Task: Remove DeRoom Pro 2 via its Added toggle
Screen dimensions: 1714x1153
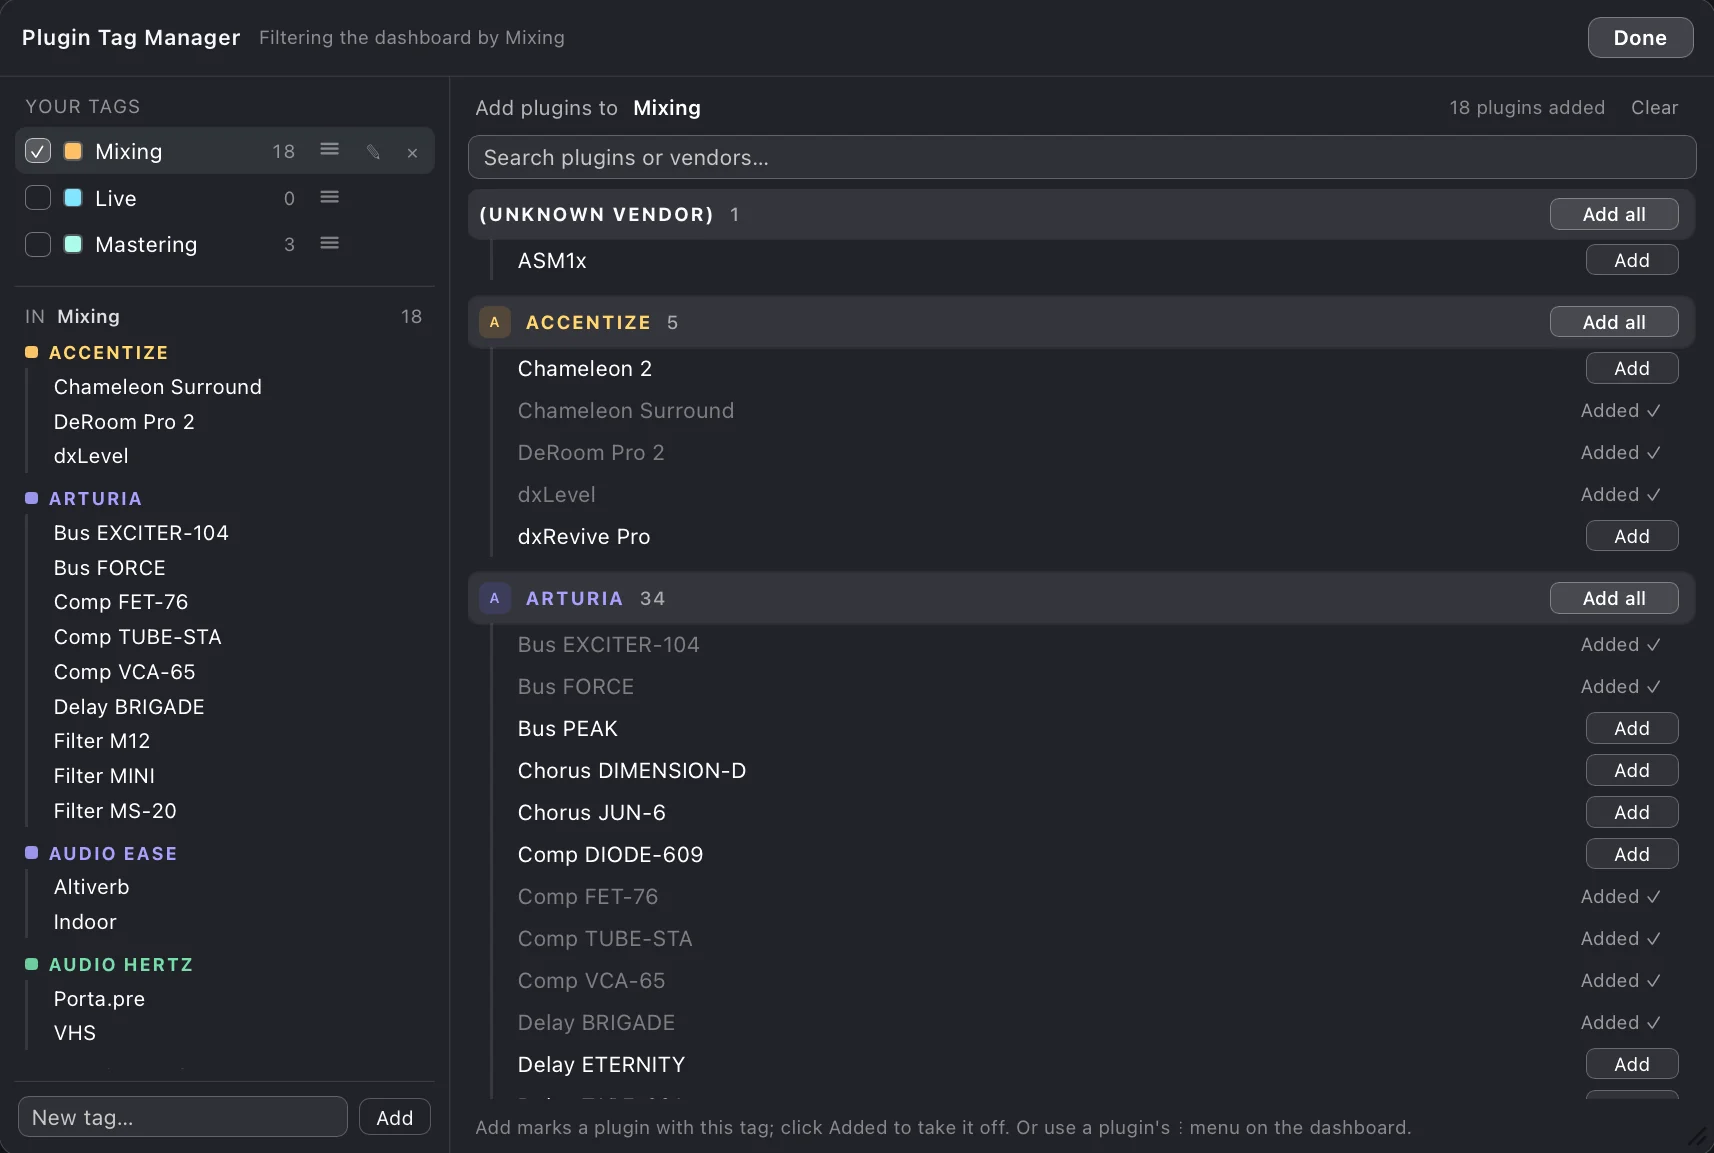Action: click(x=1620, y=452)
